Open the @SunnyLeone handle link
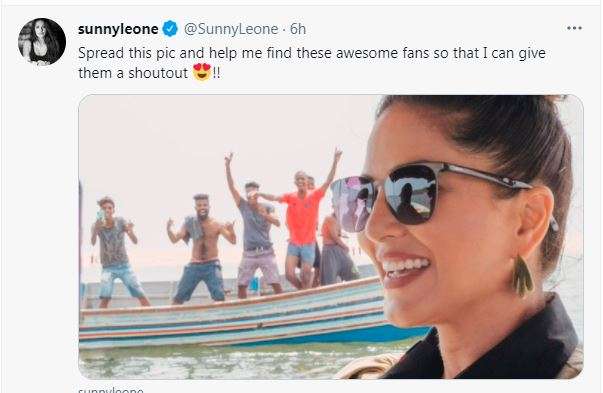The height and width of the screenshot is (393, 603). (x=231, y=29)
